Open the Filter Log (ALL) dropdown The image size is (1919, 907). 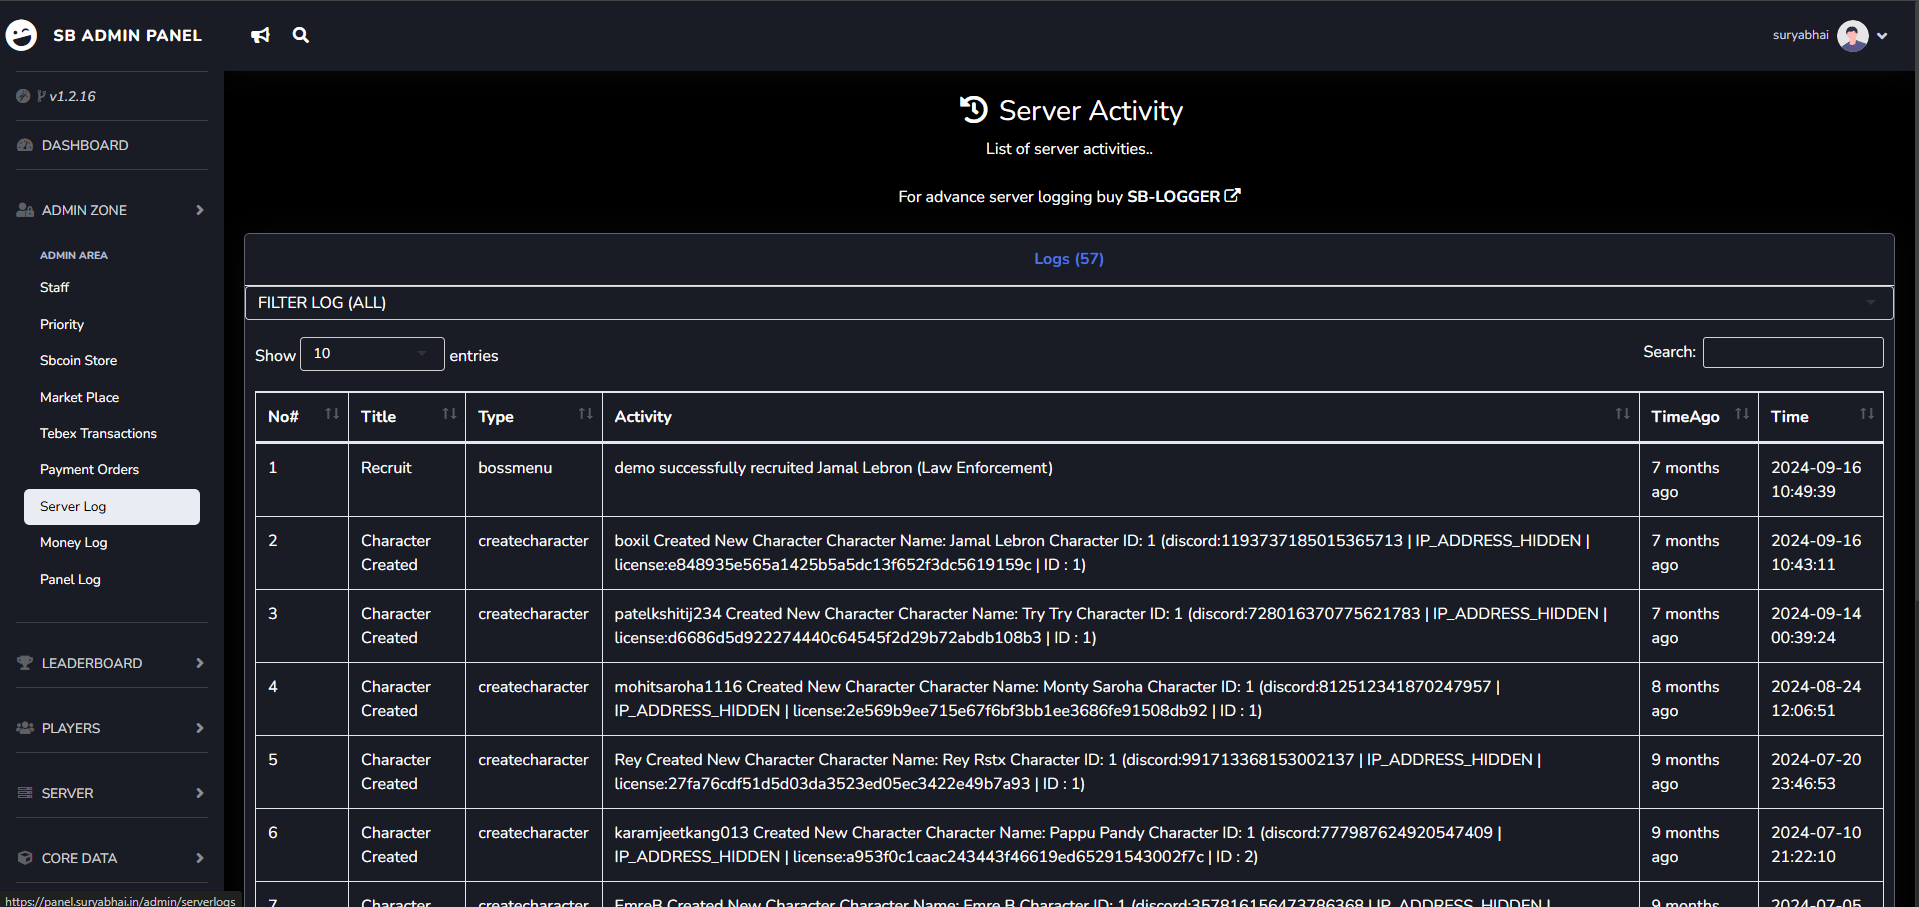click(x=1068, y=303)
